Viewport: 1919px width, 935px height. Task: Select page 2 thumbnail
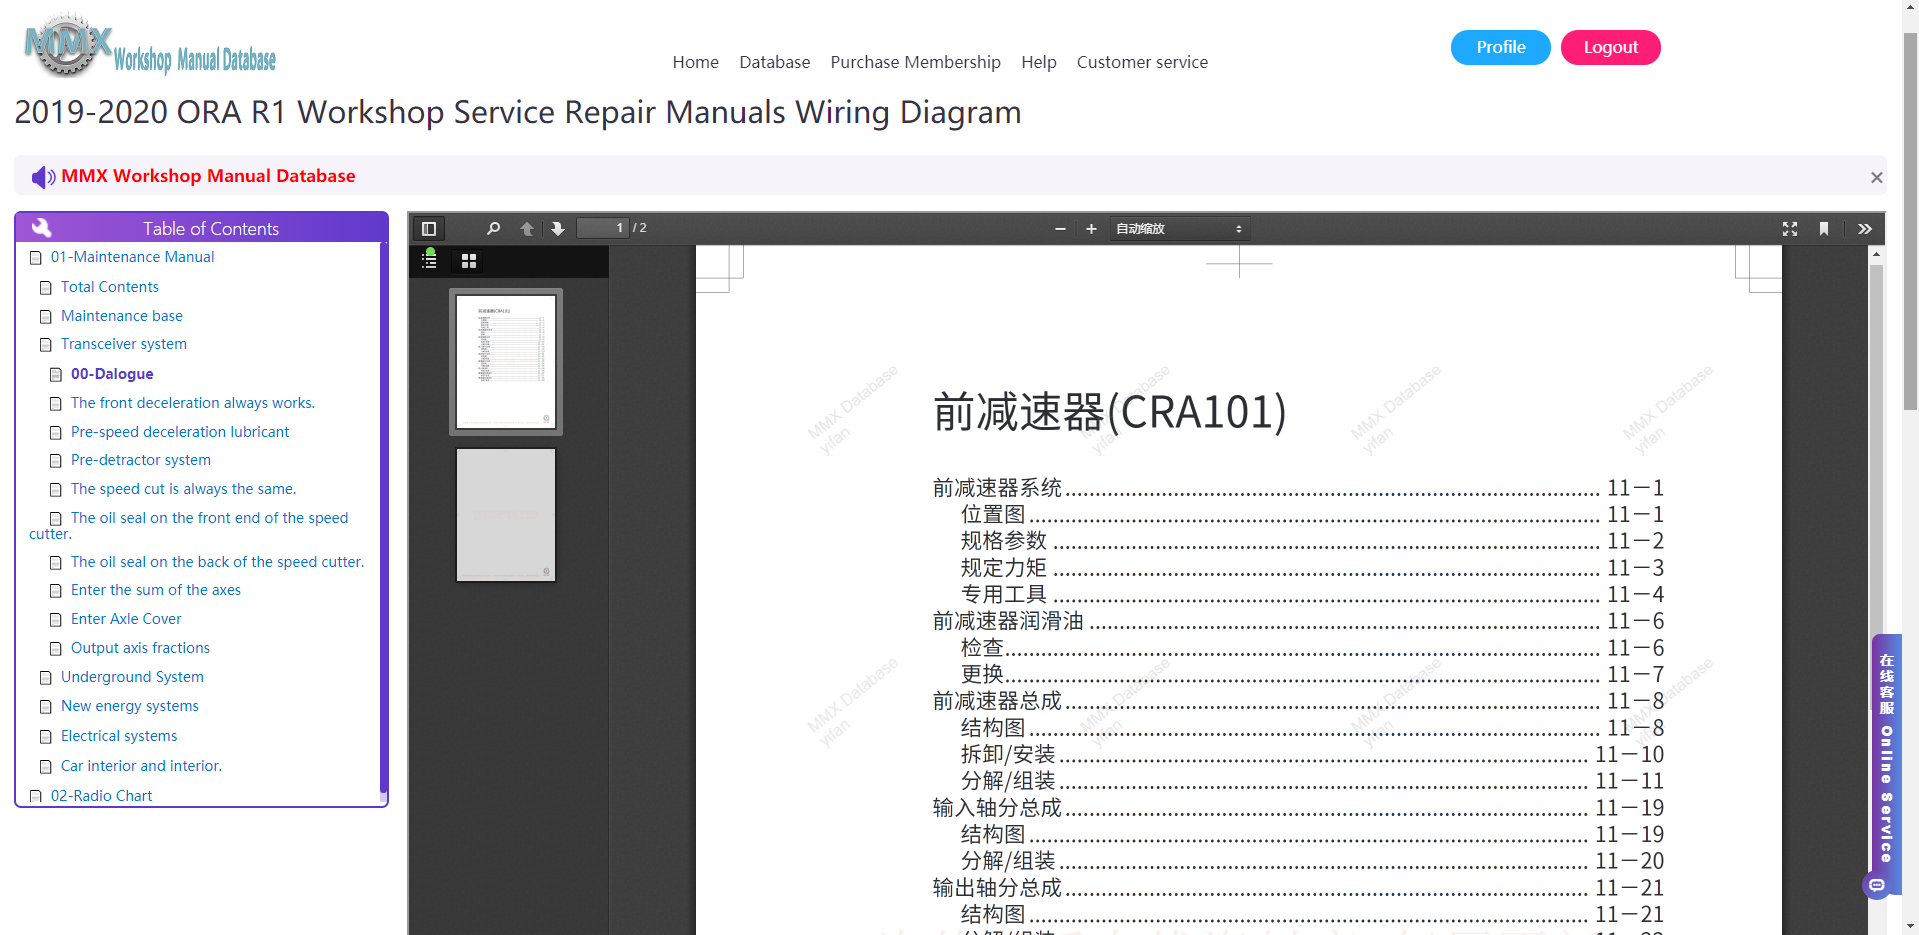(506, 514)
